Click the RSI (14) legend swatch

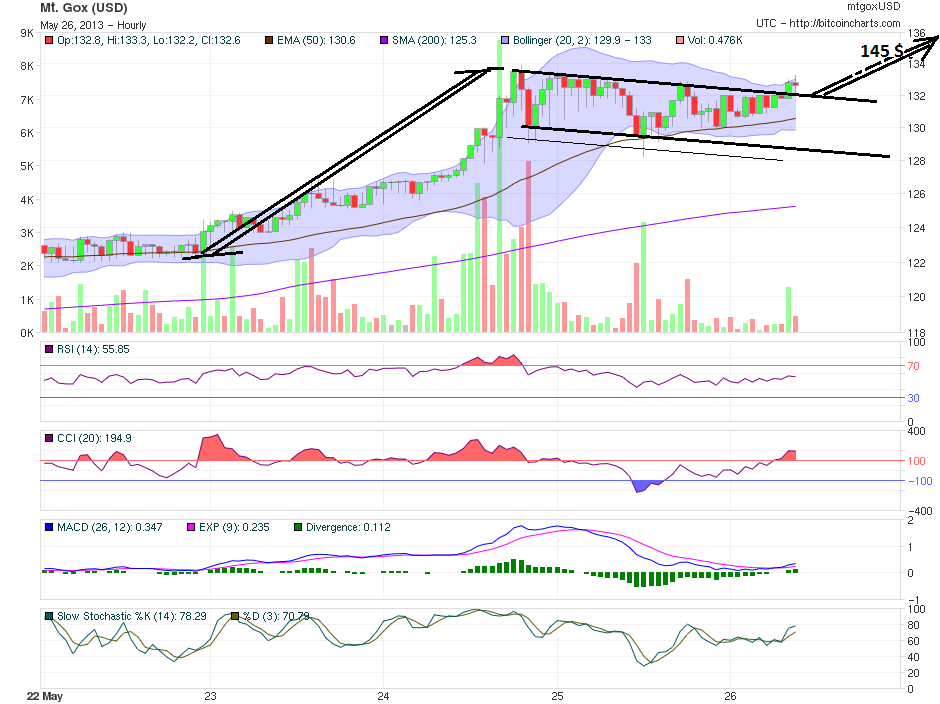click(49, 349)
